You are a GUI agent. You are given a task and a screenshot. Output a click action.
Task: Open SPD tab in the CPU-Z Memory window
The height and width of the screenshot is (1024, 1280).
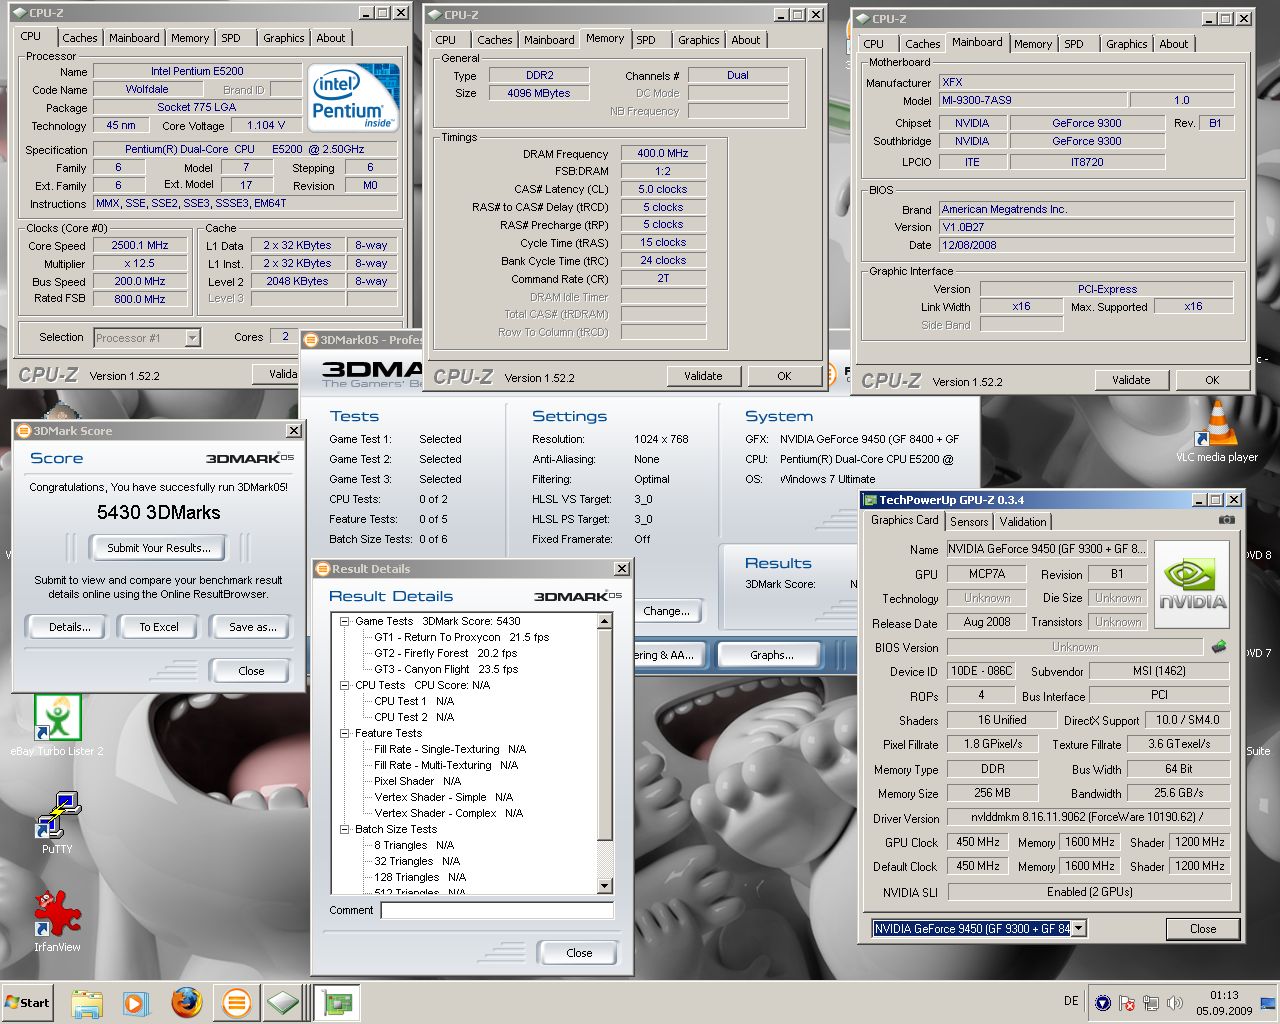point(646,40)
